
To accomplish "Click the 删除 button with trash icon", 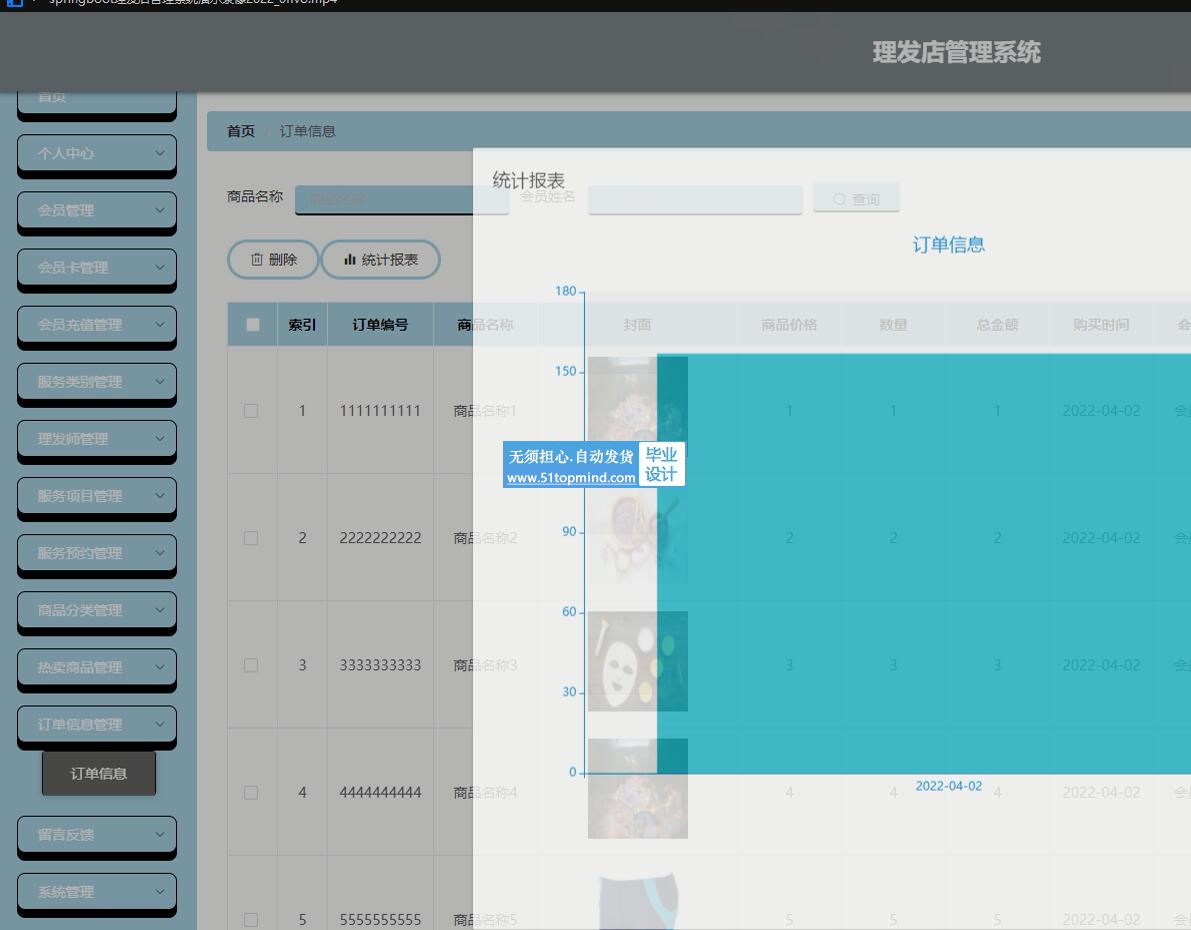I will tap(273, 260).
